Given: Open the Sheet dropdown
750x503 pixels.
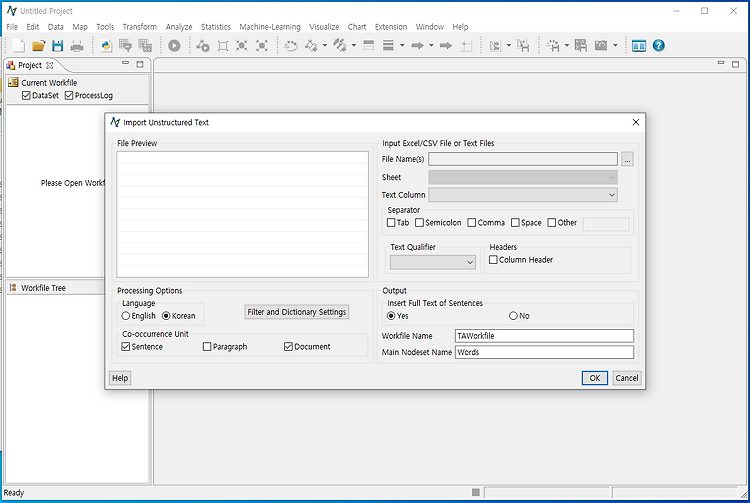Looking at the screenshot, I should tap(523, 177).
